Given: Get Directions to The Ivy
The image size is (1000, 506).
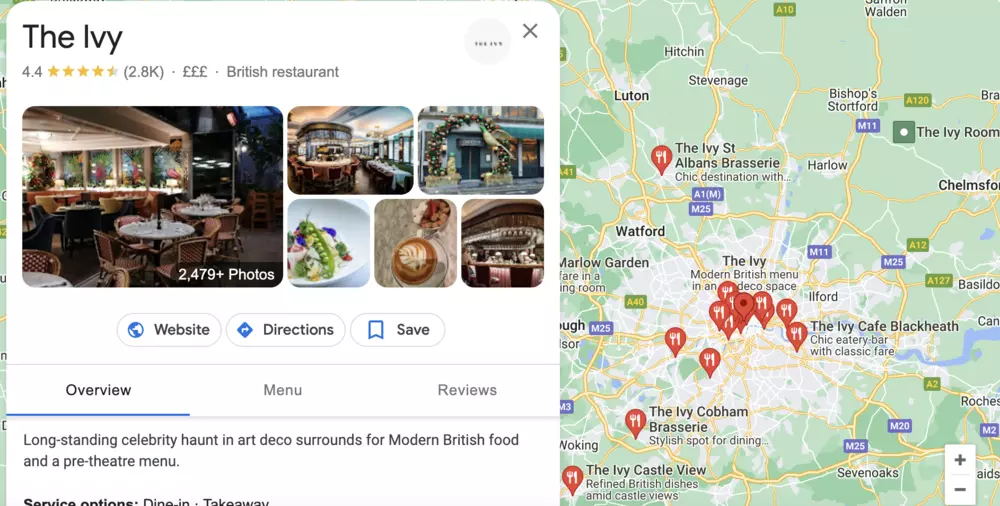Looking at the screenshot, I should click(286, 330).
